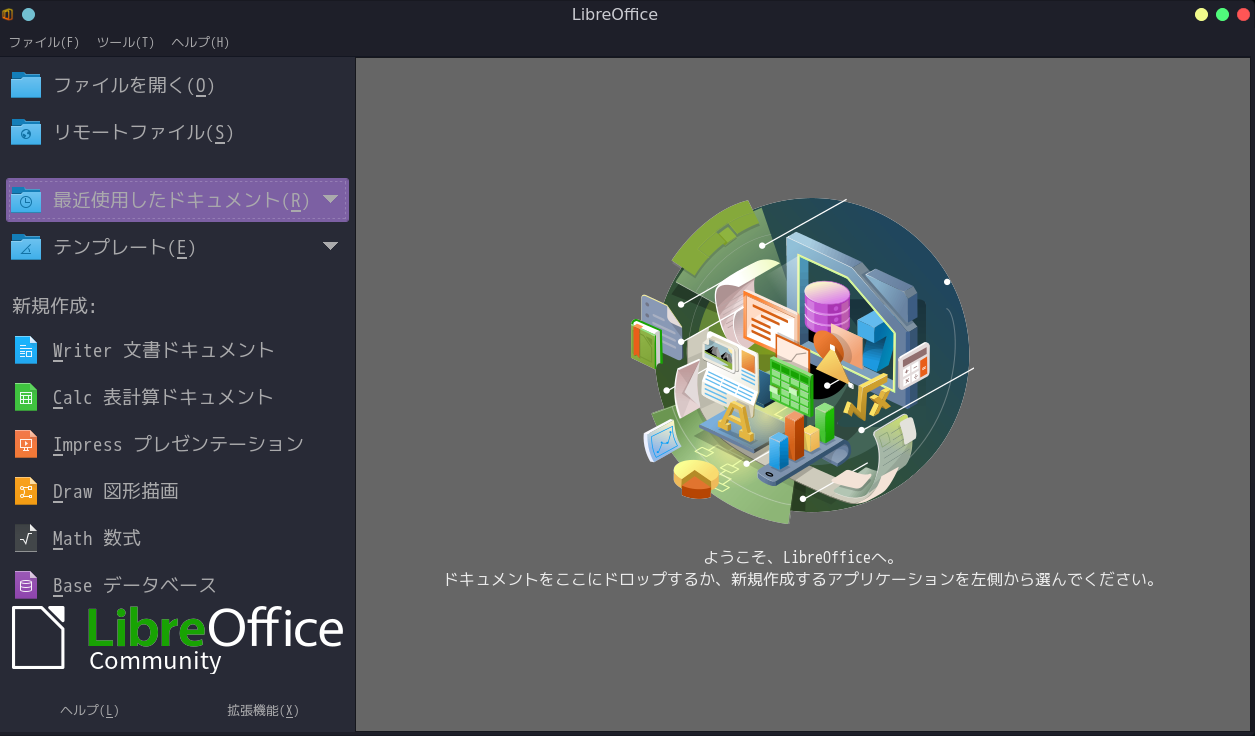Create new Impress プレゼンテーション
Viewport: 1255px width, 736px height.
coord(178,444)
